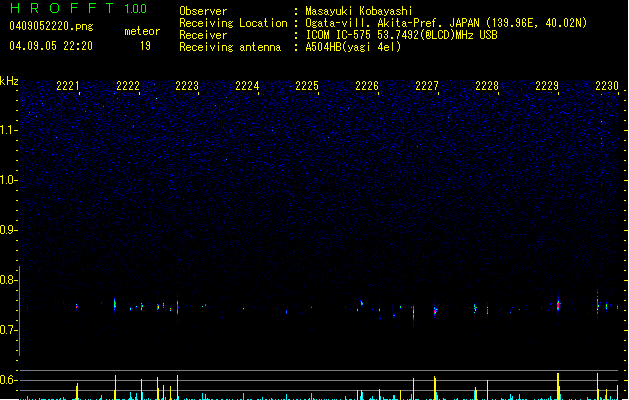This screenshot has height=400, width=629.
Task: Click the meteor echo just before 2222
Action: point(115,304)
